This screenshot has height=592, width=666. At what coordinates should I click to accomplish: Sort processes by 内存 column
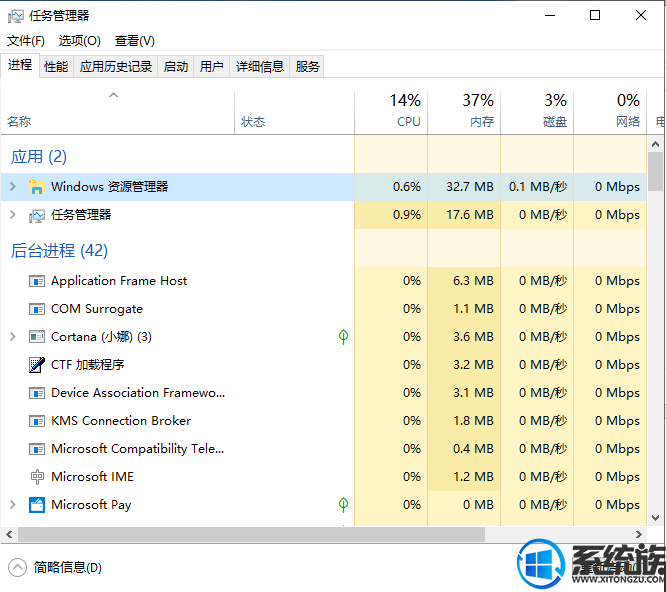click(x=464, y=112)
